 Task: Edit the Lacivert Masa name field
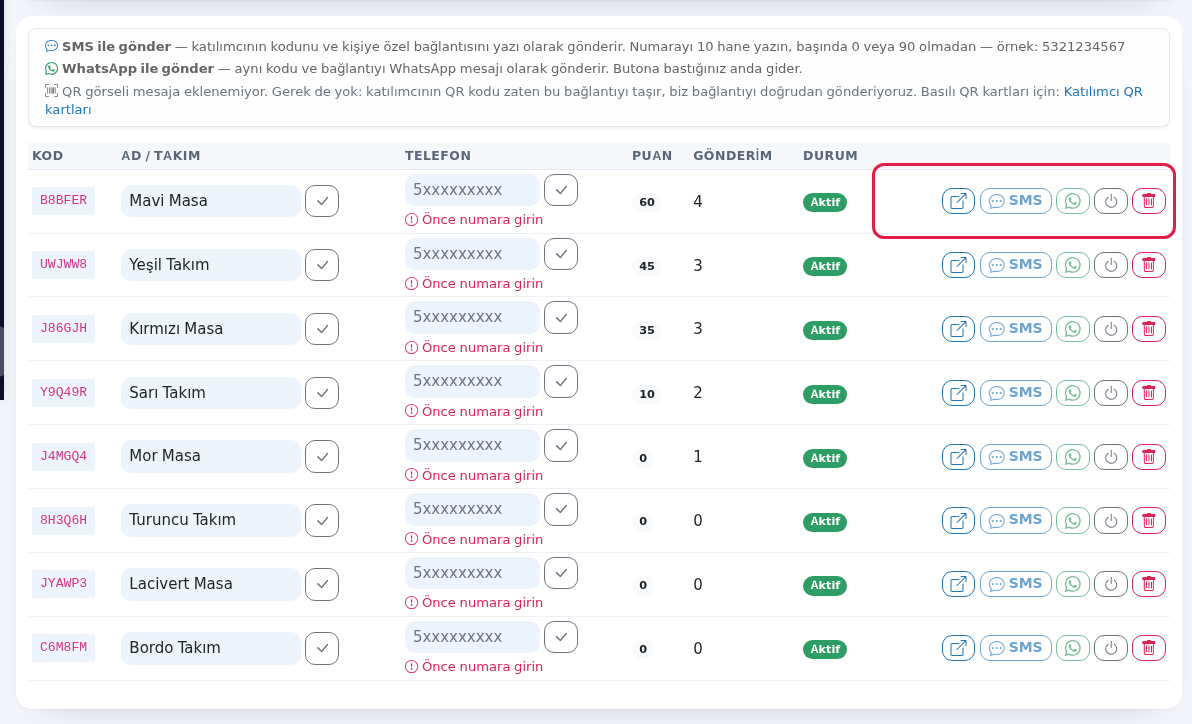(211, 584)
